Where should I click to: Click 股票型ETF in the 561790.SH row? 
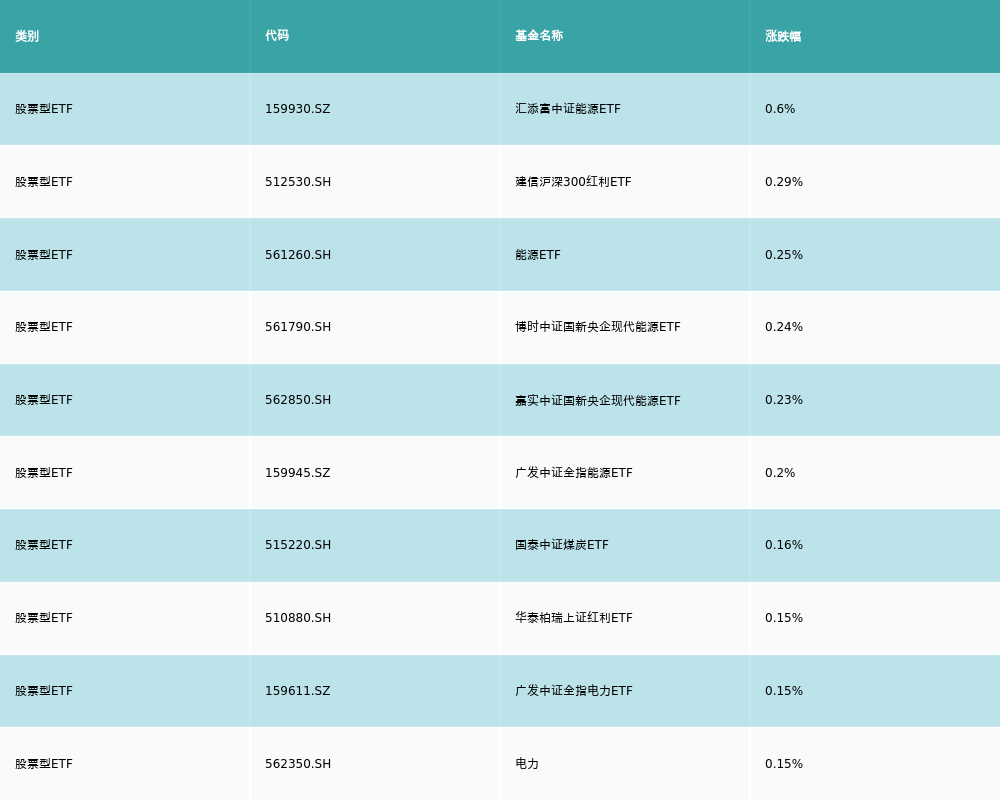tap(44, 327)
